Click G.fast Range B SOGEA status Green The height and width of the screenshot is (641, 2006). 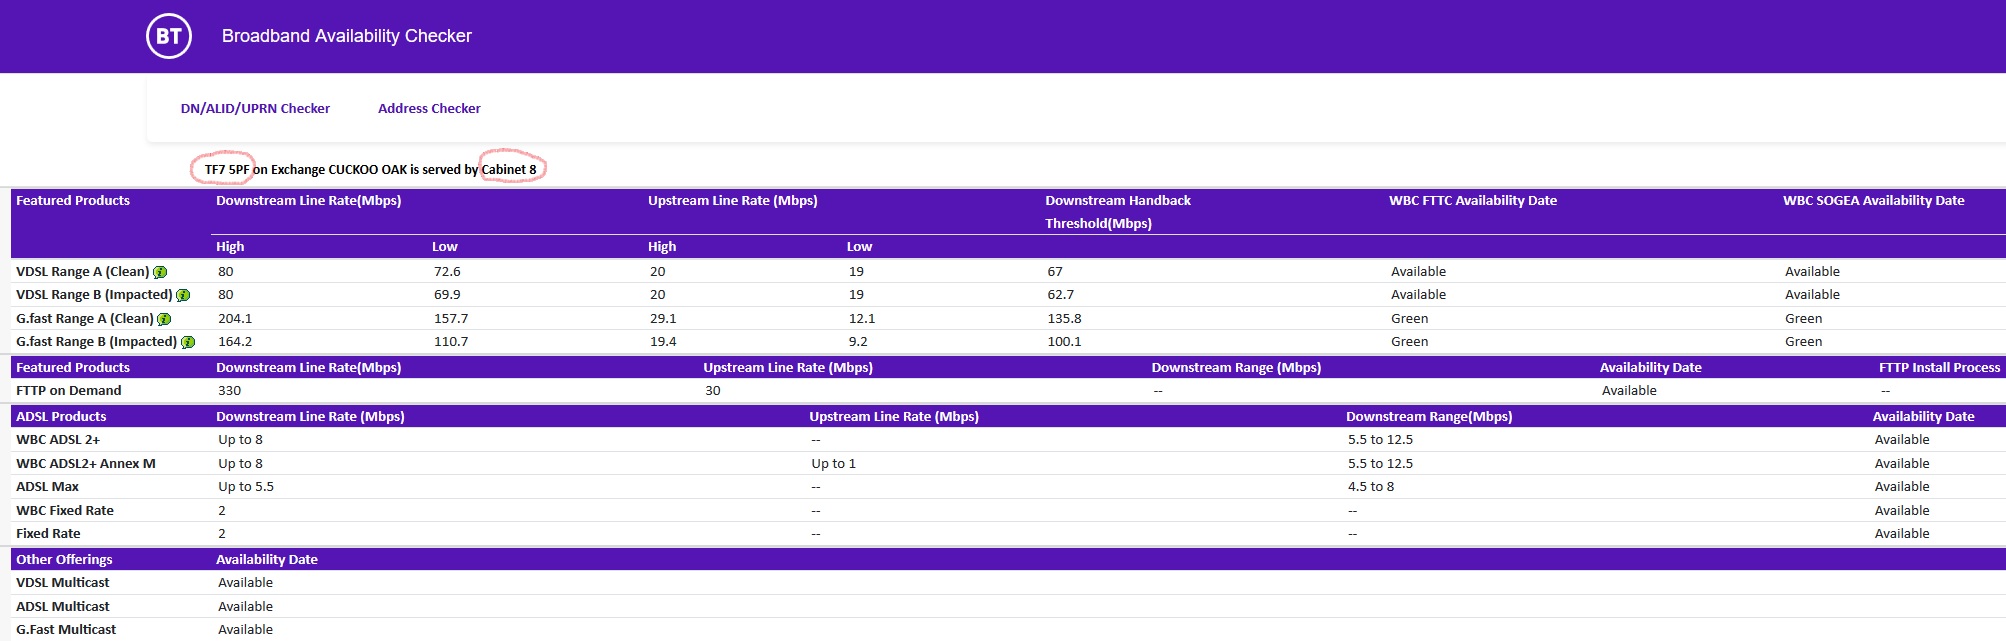tap(1804, 341)
